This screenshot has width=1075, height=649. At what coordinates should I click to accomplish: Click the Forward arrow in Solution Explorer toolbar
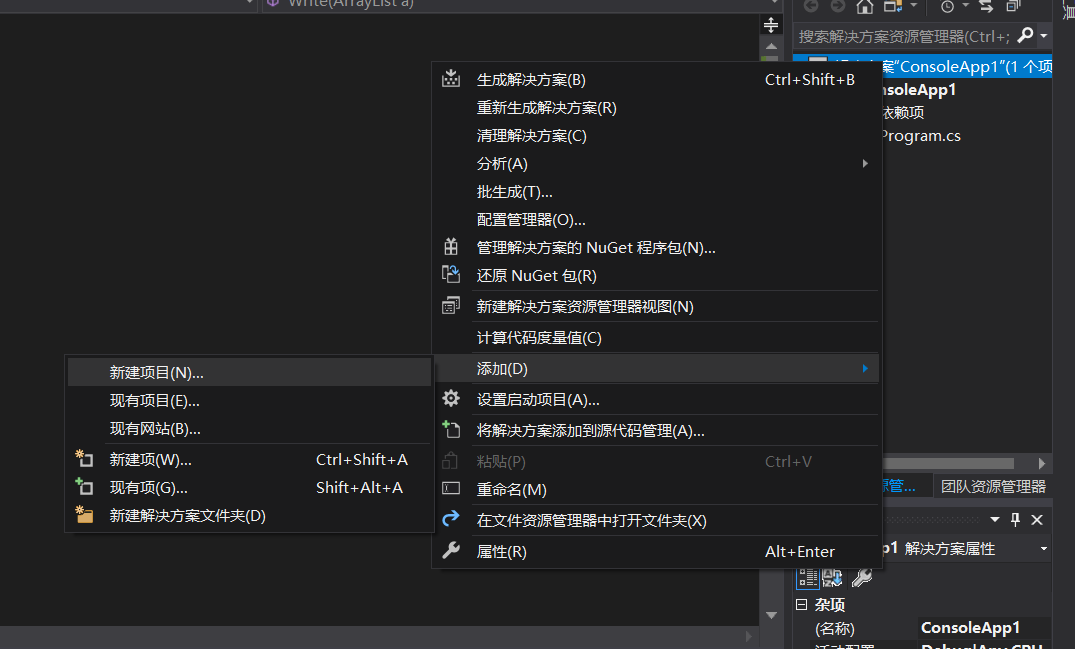tap(837, 6)
